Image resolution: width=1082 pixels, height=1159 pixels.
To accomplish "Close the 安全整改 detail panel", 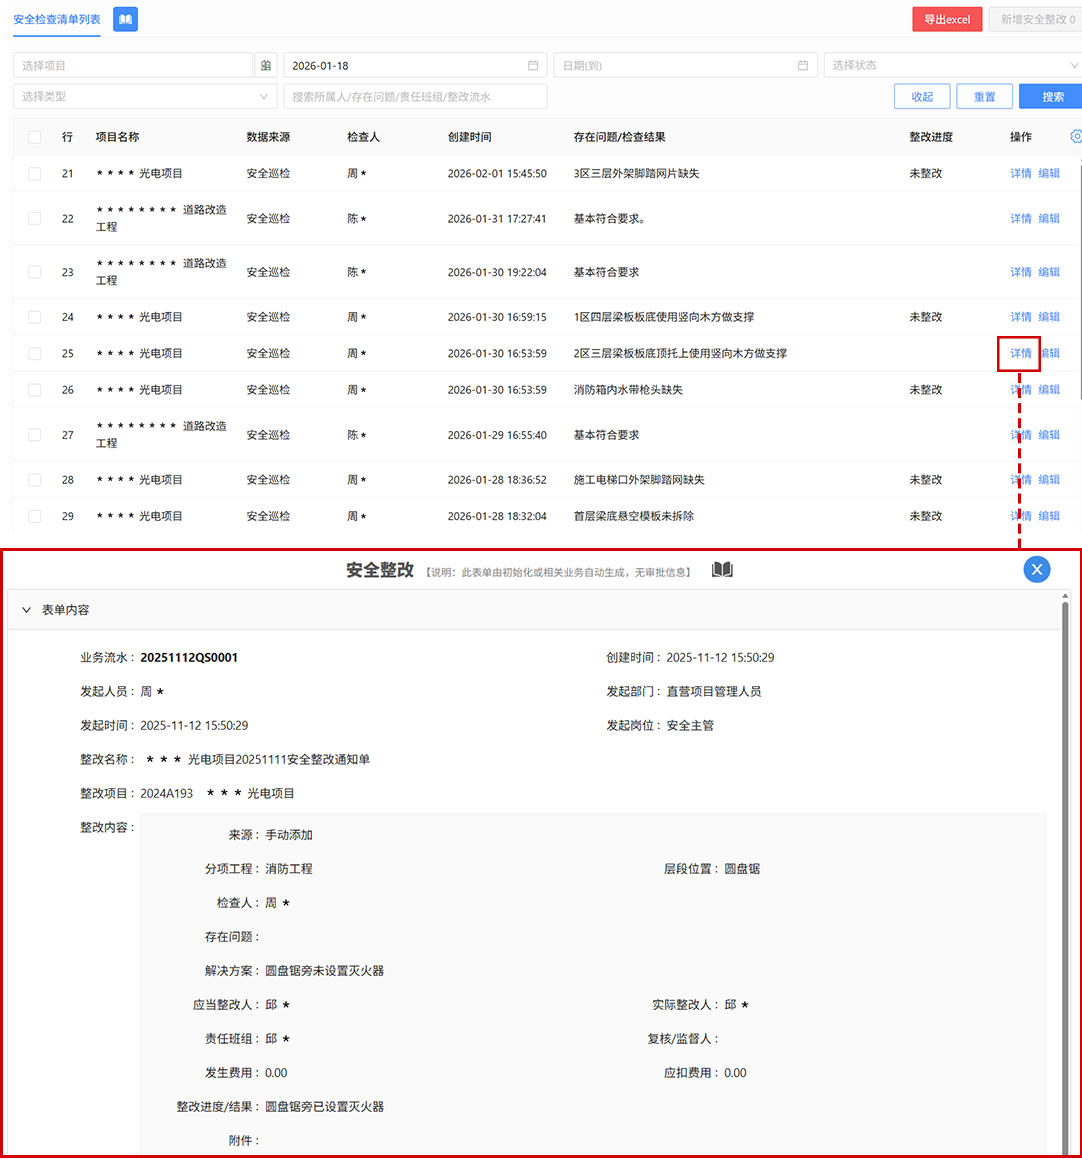I will tap(1037, 569).
